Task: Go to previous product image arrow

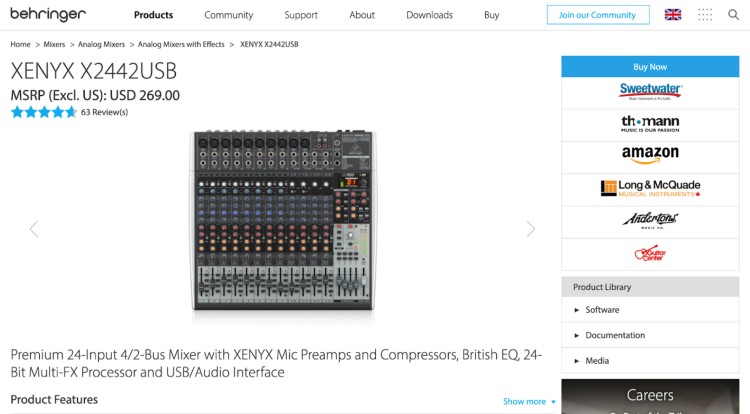Action: coord(33,229)
